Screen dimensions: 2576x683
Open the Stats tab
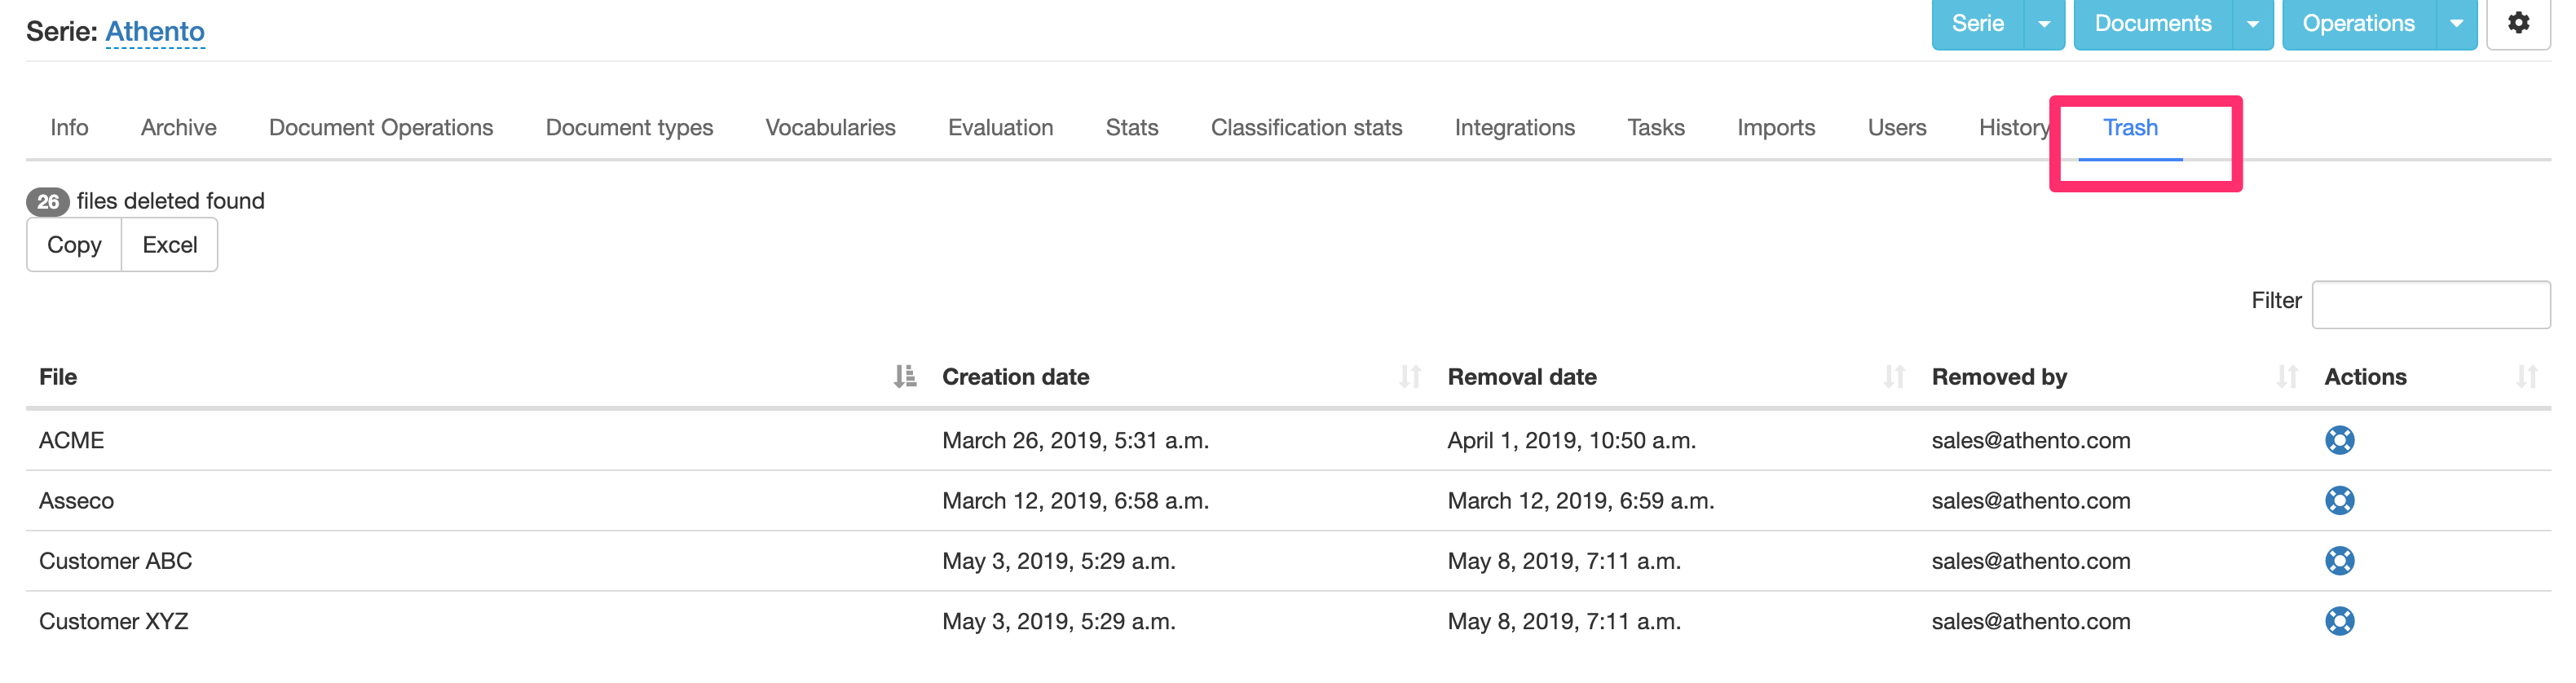coord(1132,127)
